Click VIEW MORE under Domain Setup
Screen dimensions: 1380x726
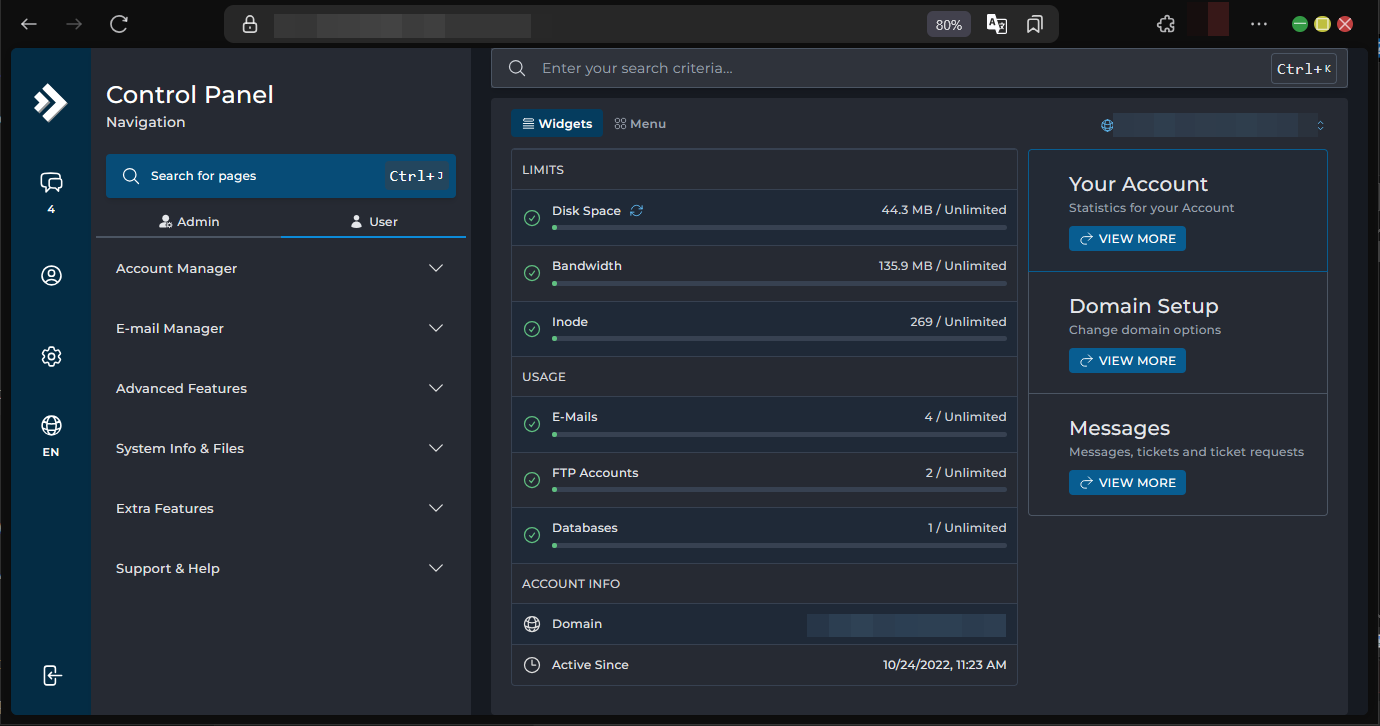tap(1127, 361)
